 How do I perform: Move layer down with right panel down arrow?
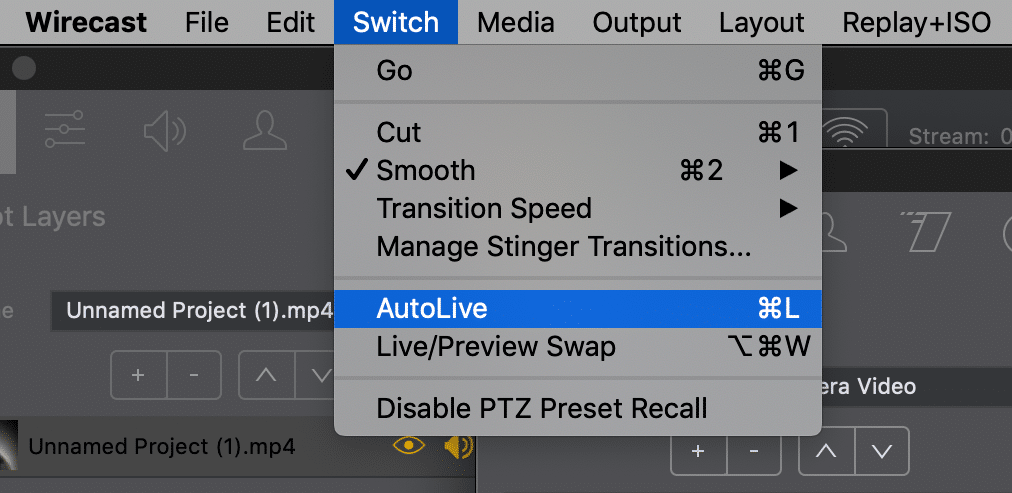[882, 451]
